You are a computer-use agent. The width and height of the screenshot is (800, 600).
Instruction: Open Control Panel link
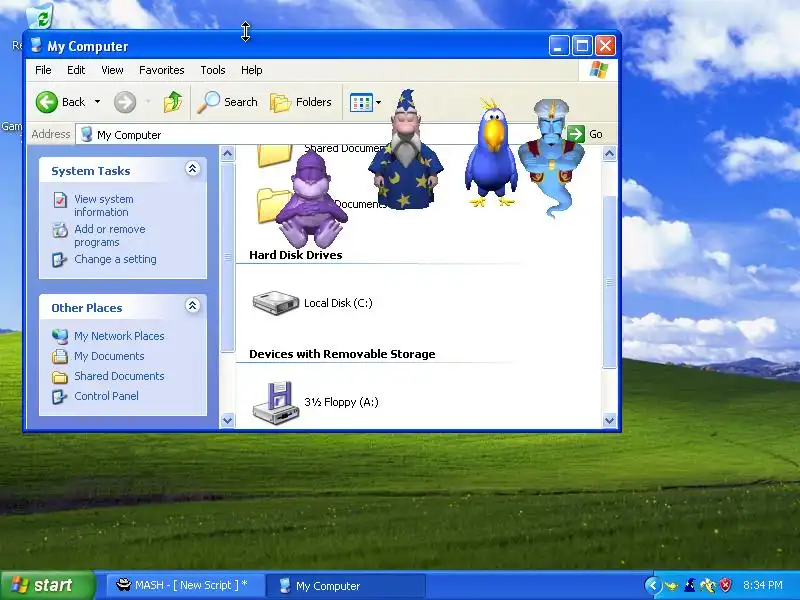click(106, 396)
